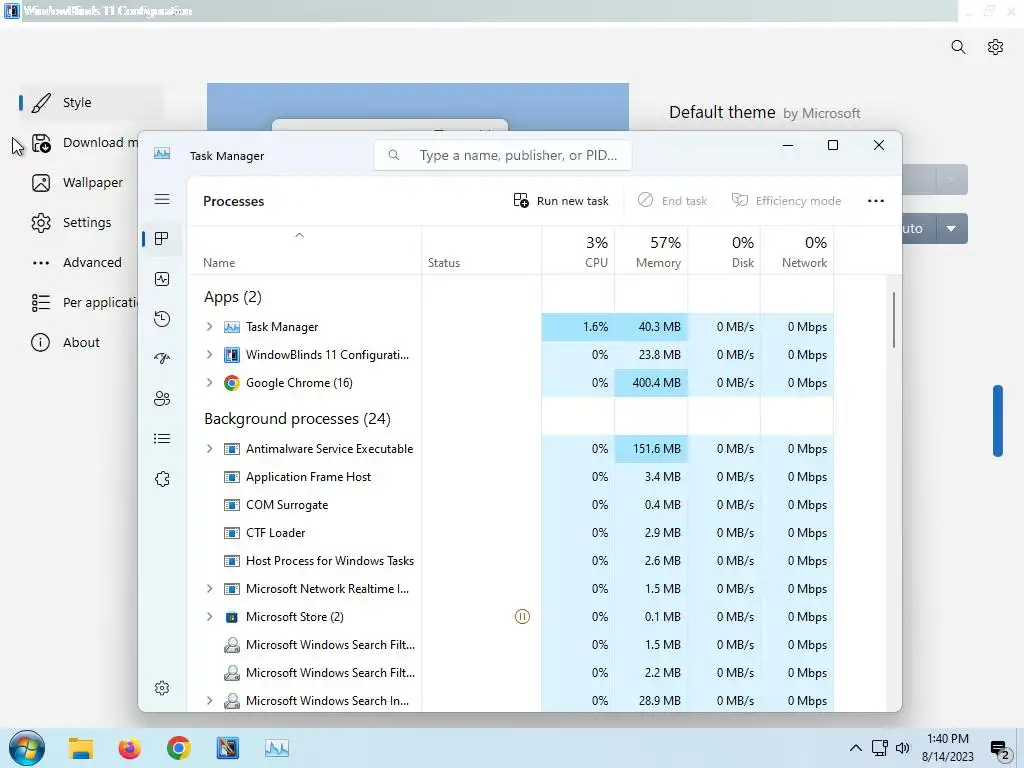Screen dimensions: 1024x768
Task: Click network icon in system tray
Action: click(880, 748)
